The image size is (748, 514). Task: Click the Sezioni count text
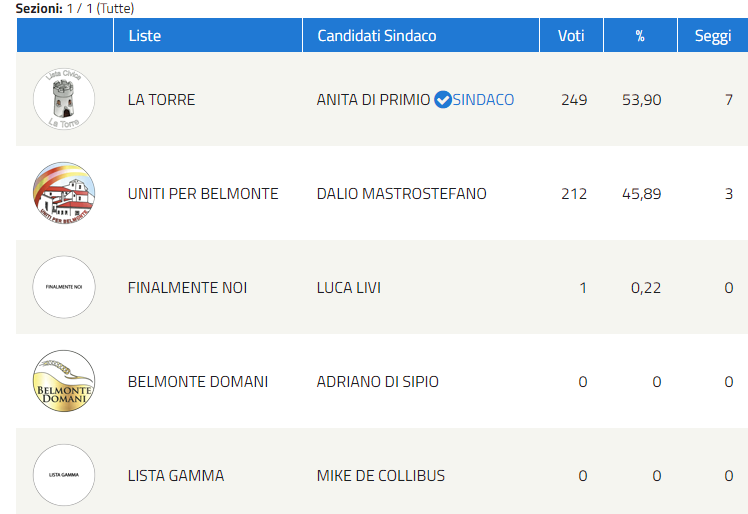pos(75,9)
